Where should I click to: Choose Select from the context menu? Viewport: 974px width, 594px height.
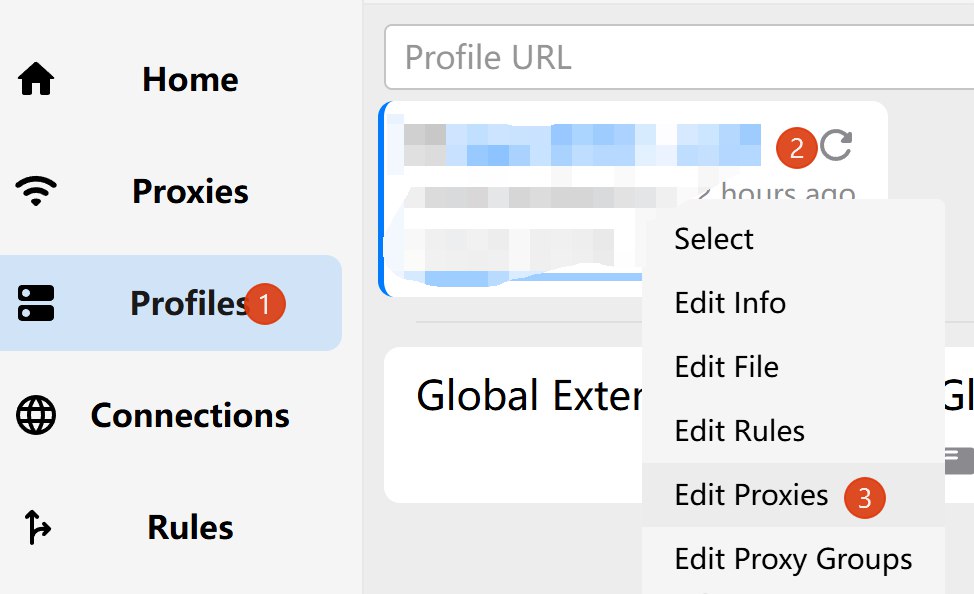714,239
